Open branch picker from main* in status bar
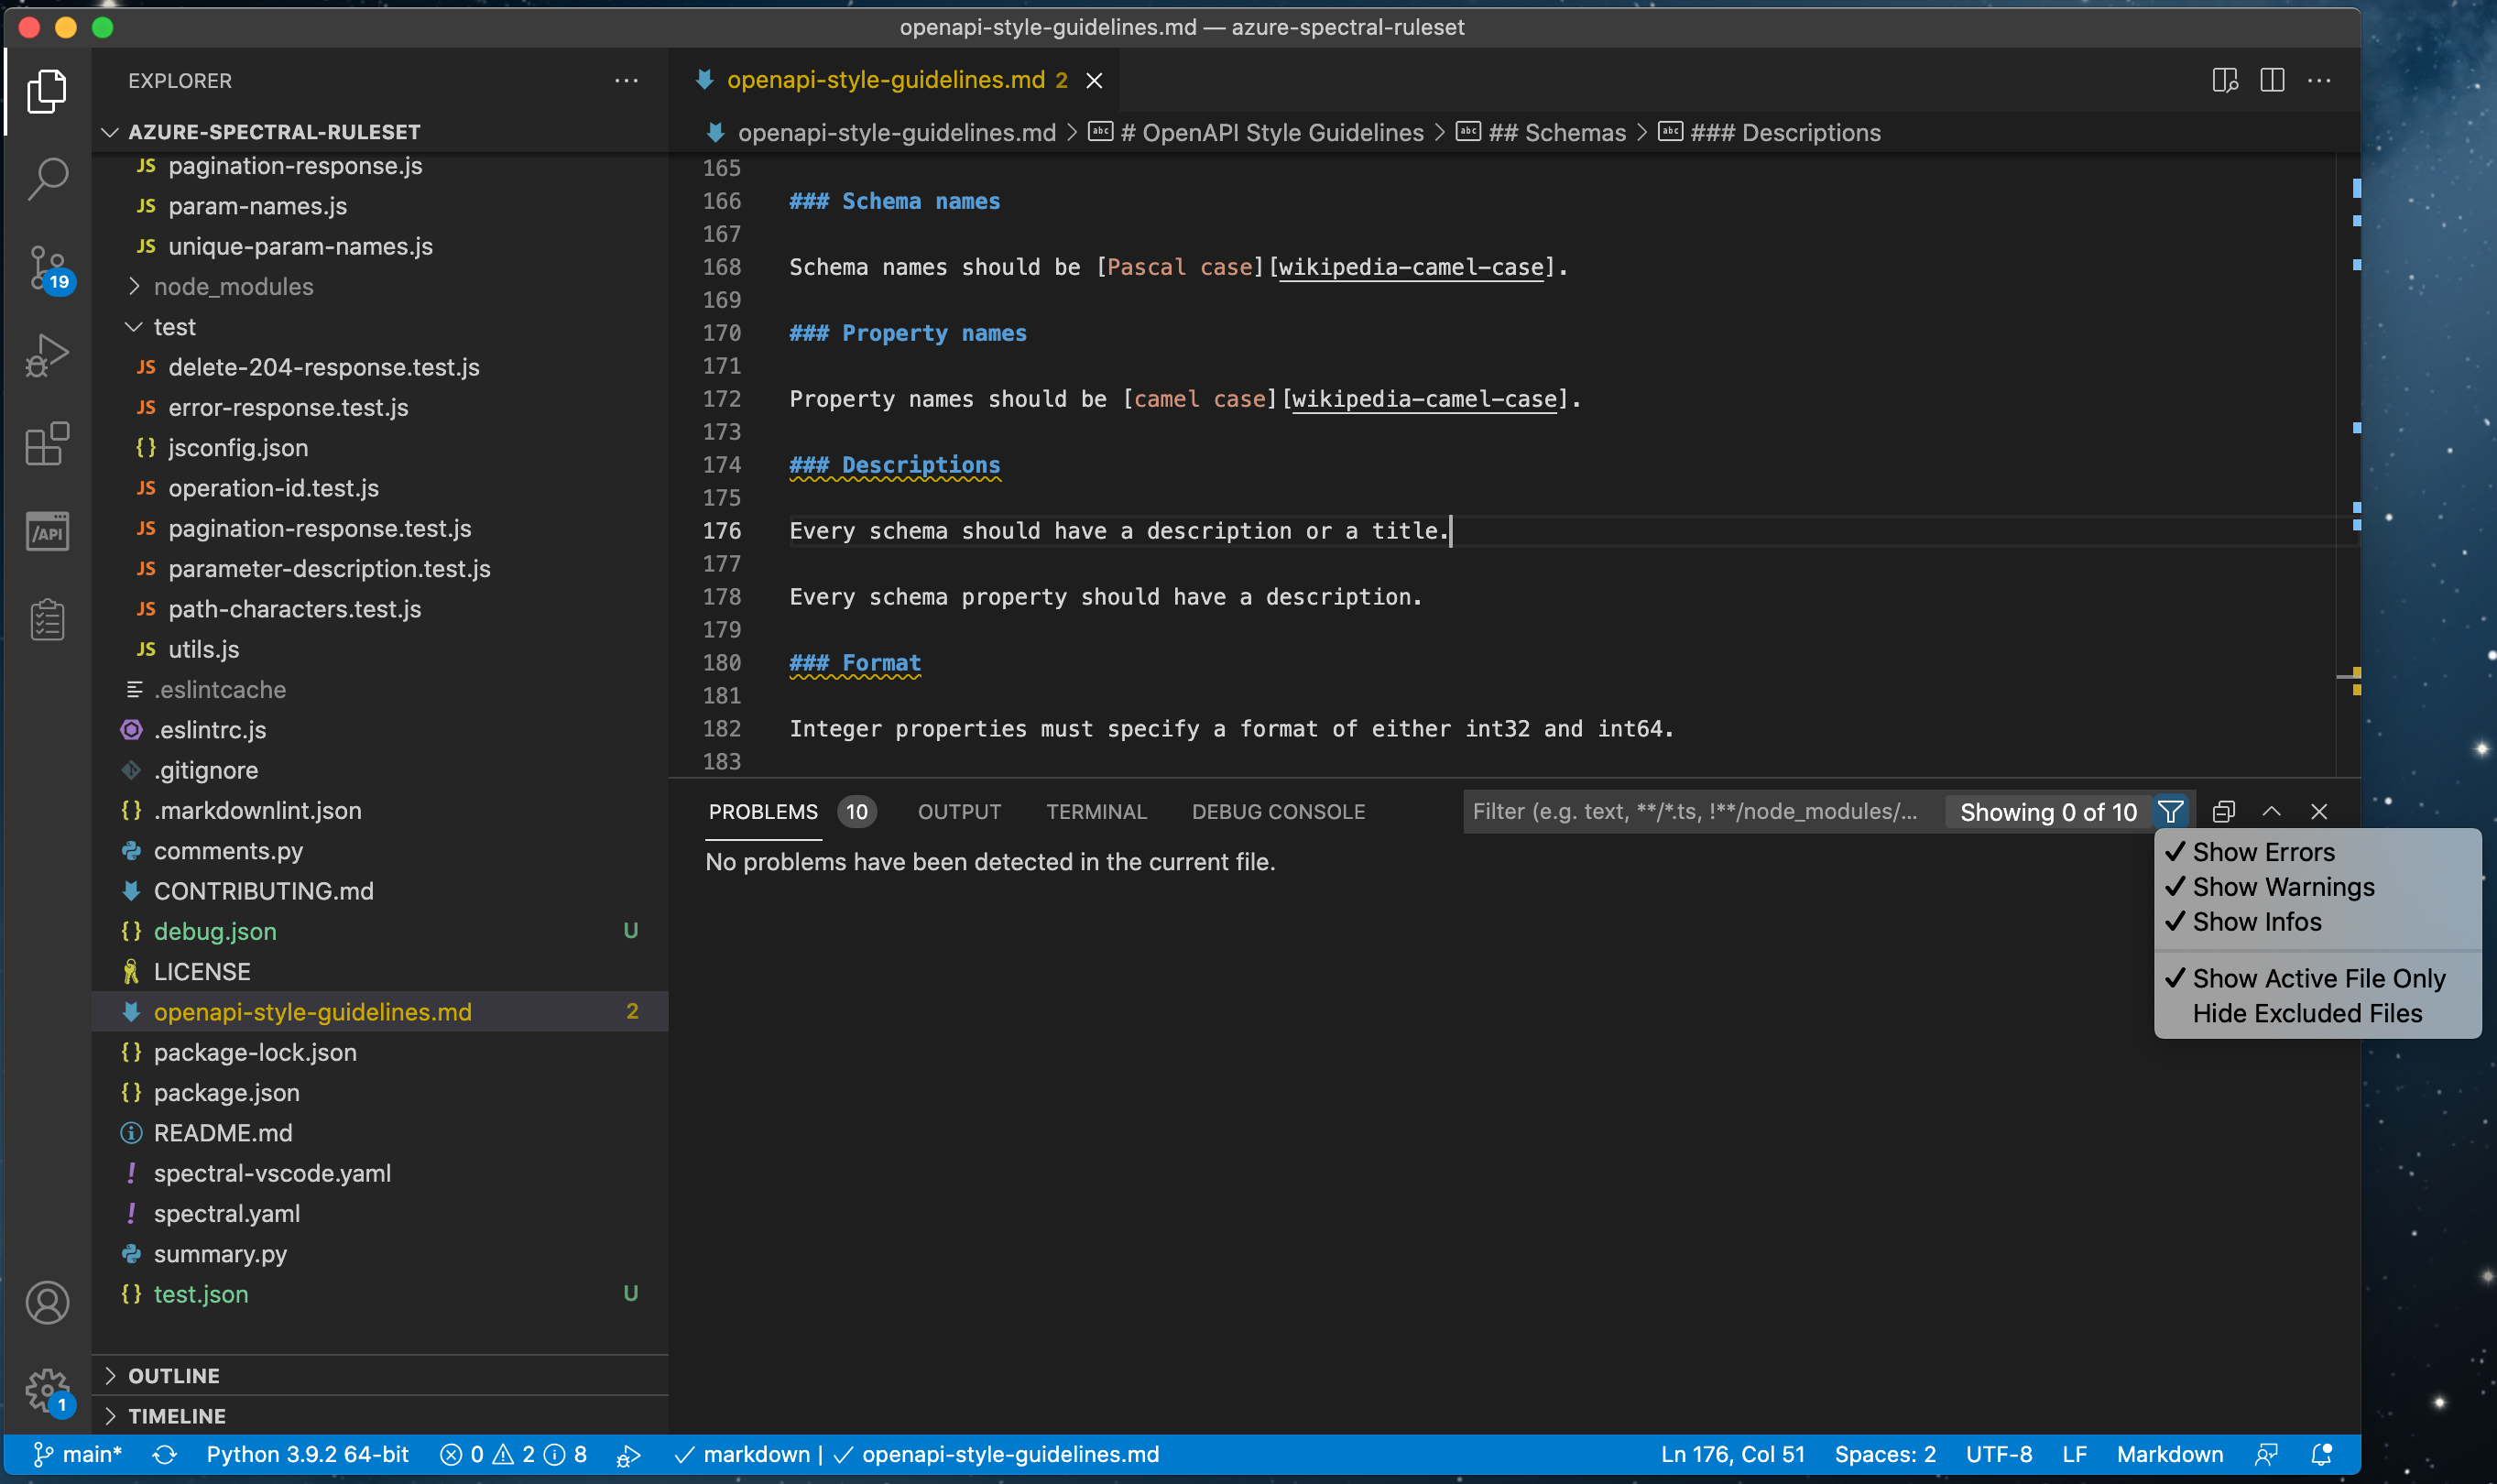 click(90, 1454)
